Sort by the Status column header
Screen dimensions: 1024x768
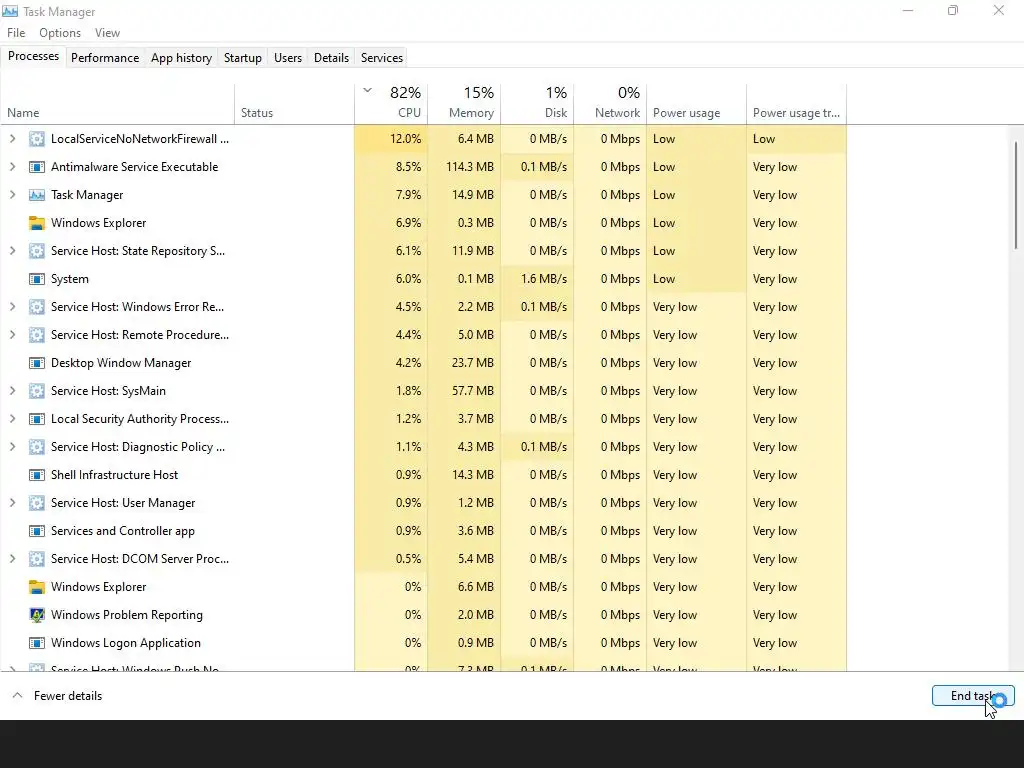pos(295,104)
